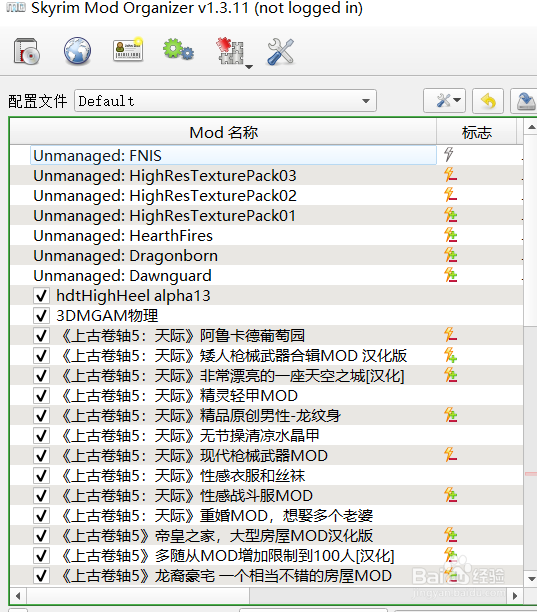Open the settings wrench and screwdriver icon

(x=281, y=51)
